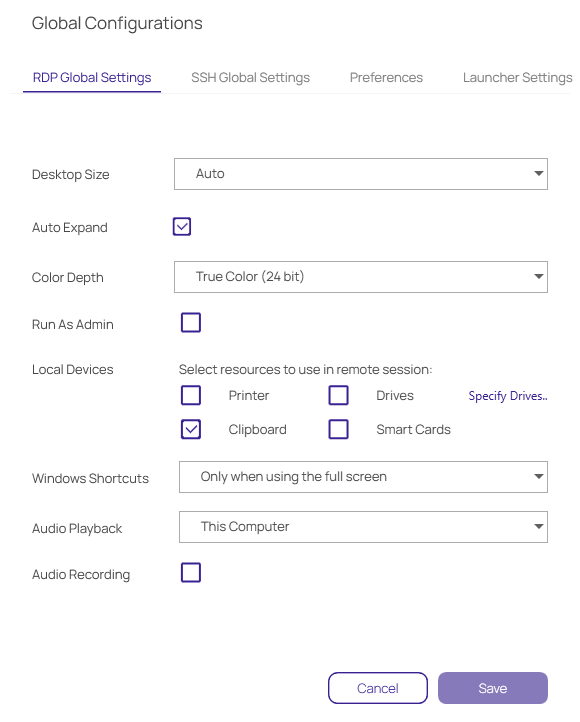Enable the Run As Admin checkbox
Image resolution: width=580 pixels, height=722 pixels.
pos(191,322)
